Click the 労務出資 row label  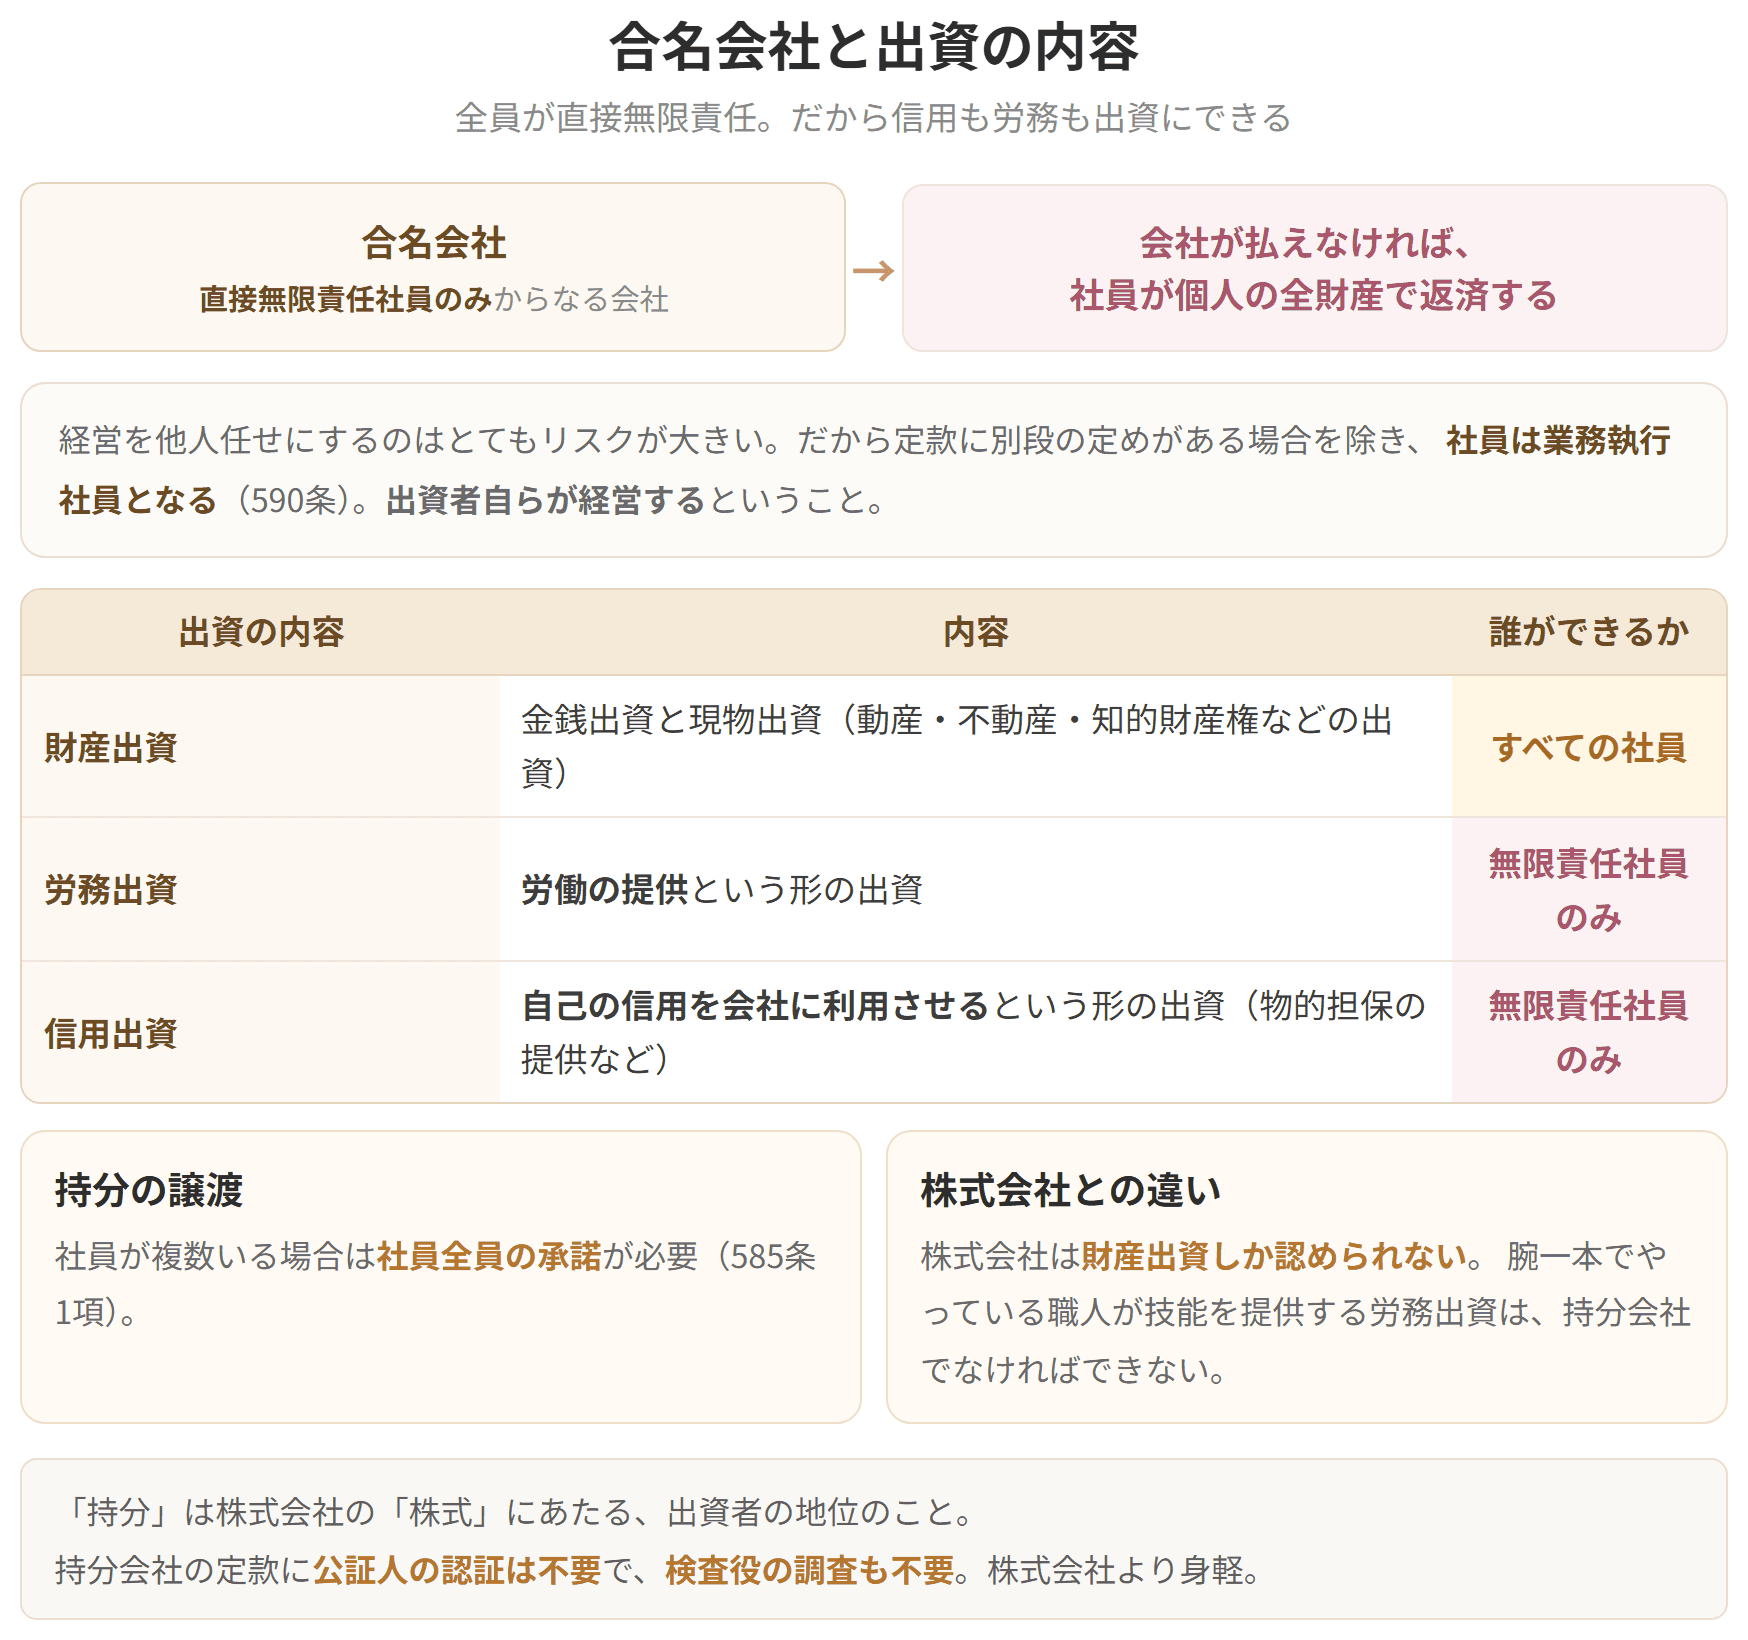click(111, 889)
